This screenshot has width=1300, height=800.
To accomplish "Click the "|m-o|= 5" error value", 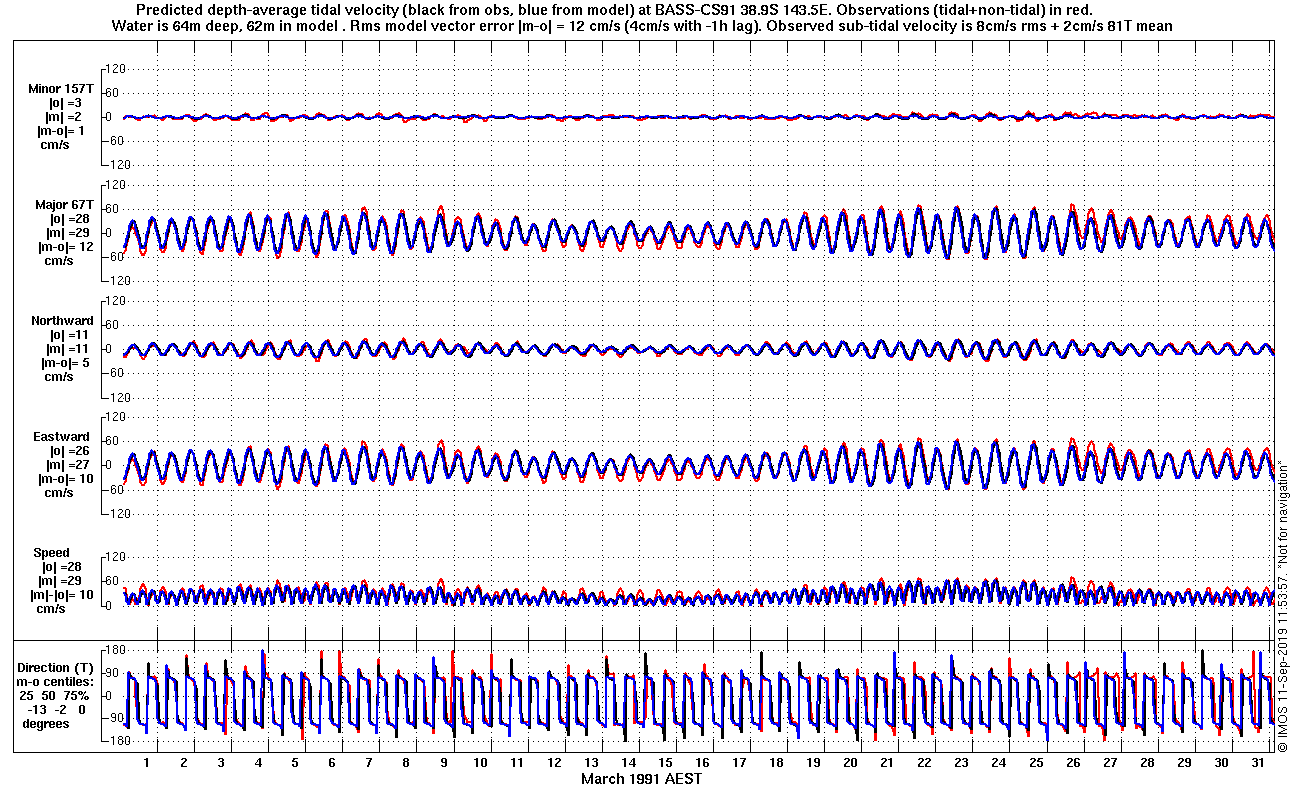I will point(66,363).
